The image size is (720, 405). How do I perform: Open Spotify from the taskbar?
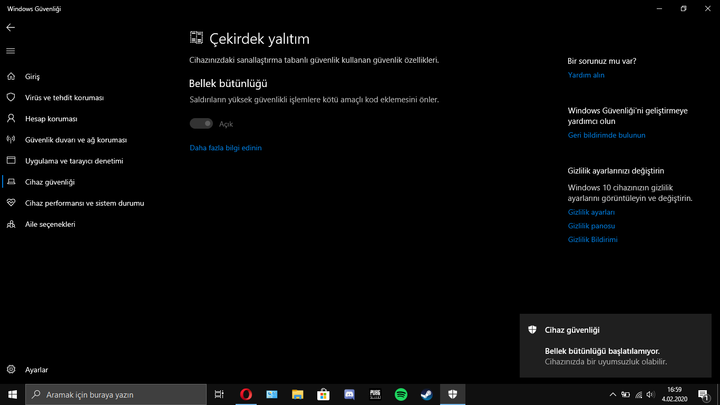[x=401, y=394]
